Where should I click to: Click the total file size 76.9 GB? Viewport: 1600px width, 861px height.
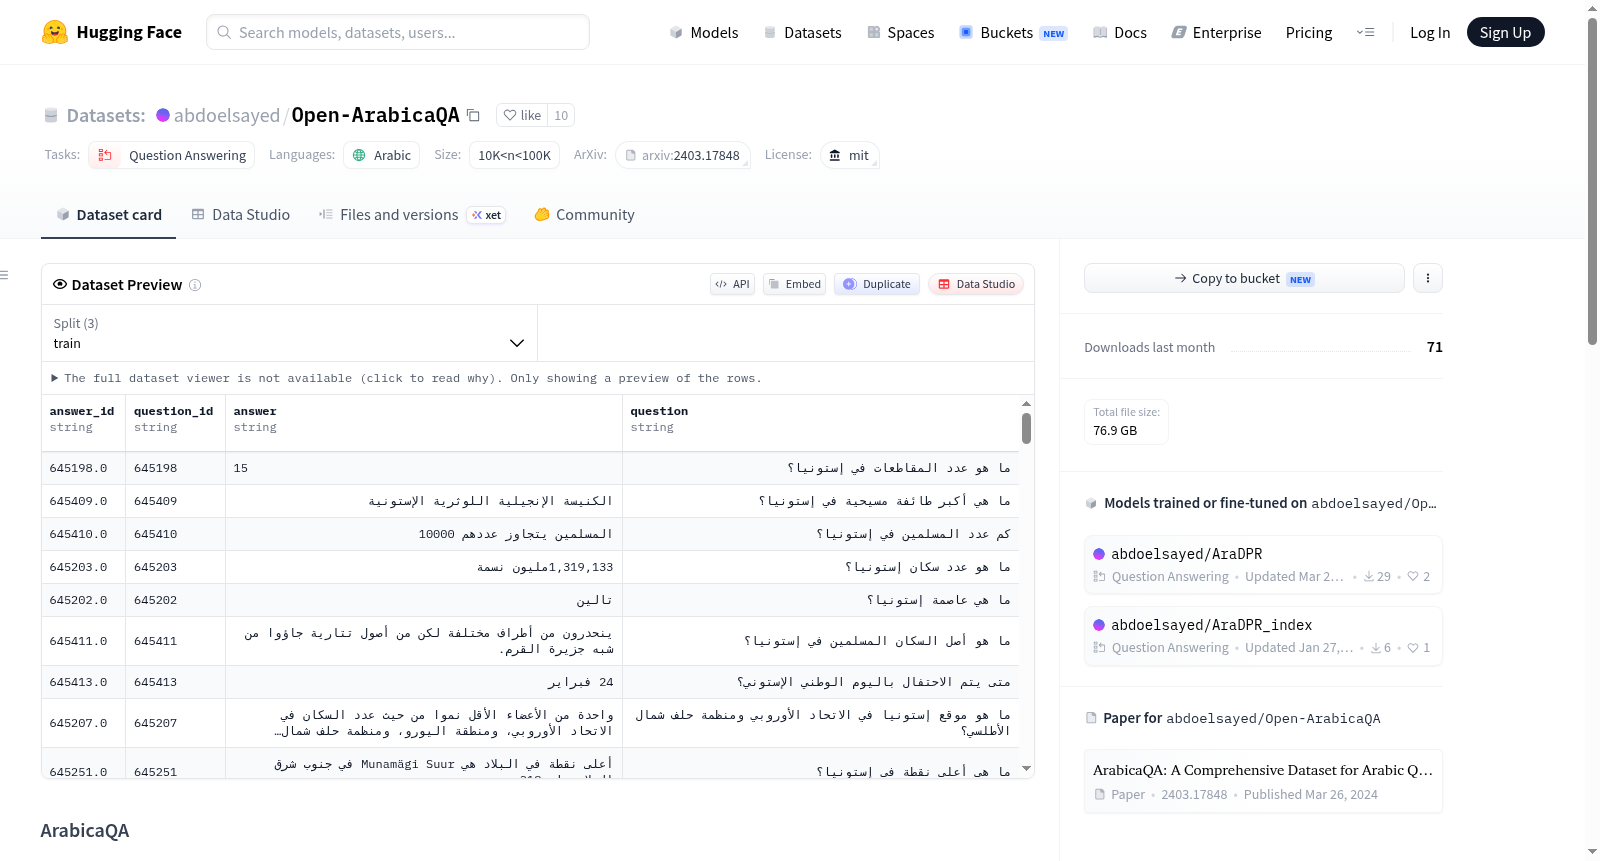(x=1115, y=431)
